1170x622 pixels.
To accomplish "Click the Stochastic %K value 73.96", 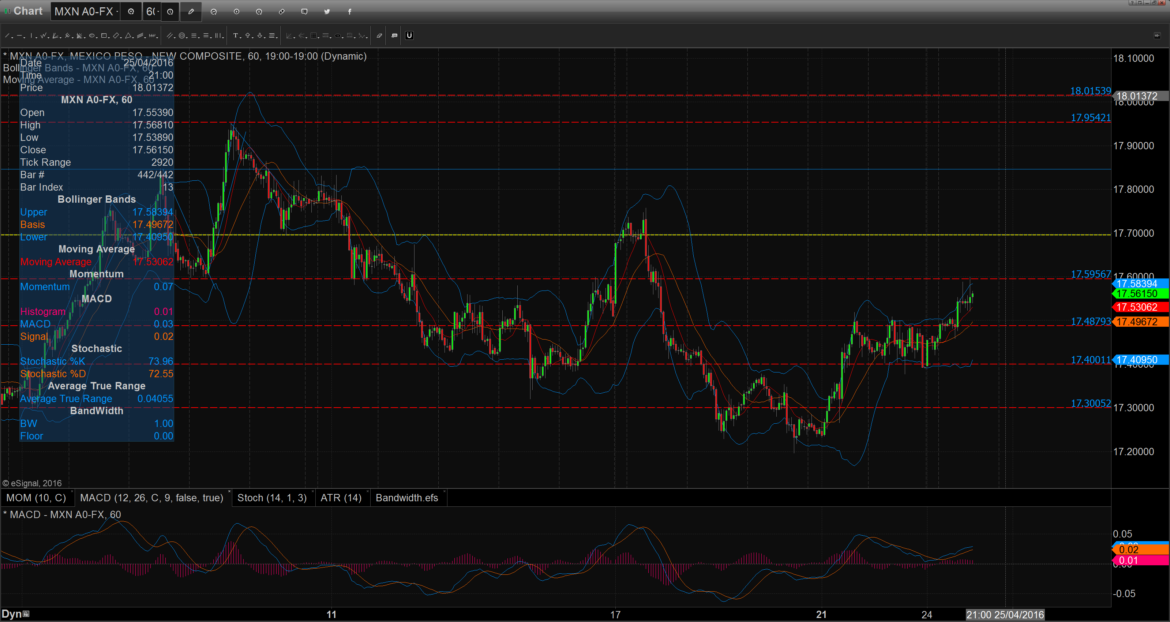I will (161, 361).
